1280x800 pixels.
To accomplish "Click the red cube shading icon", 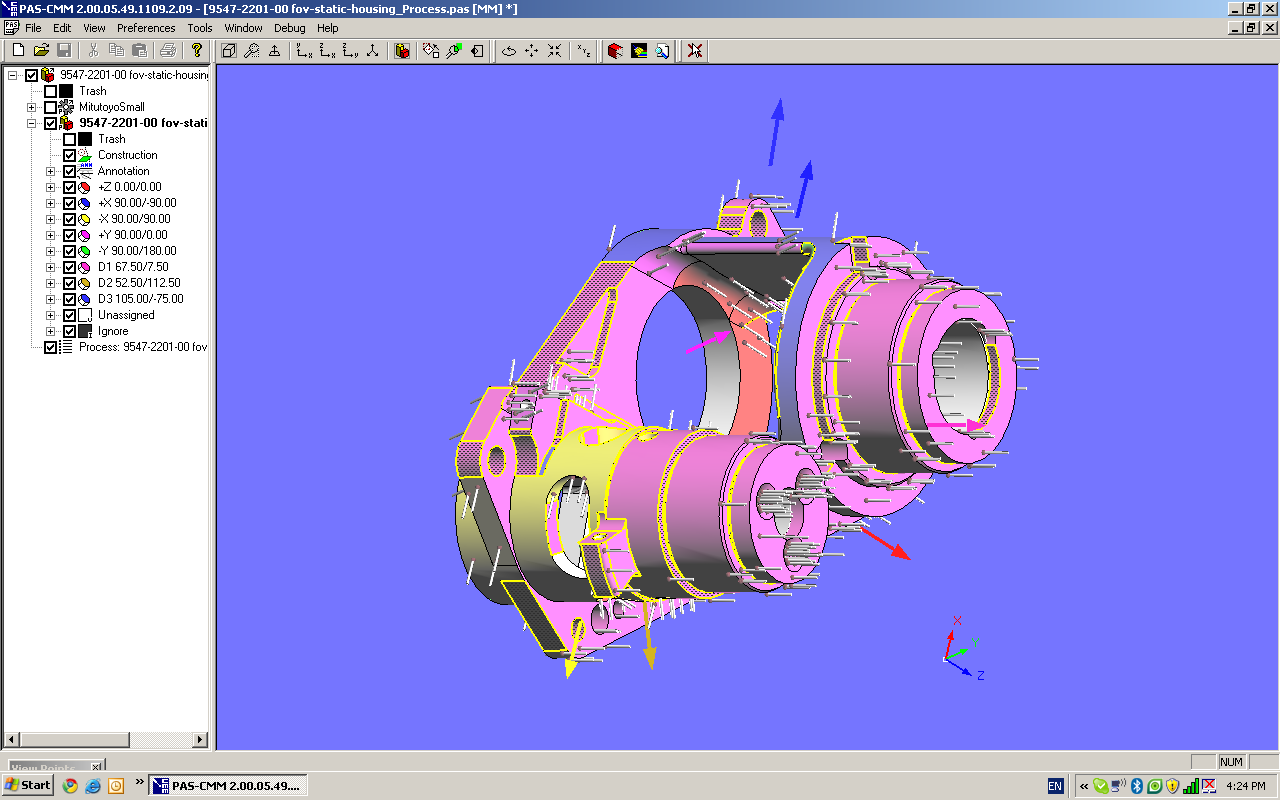I will [615, 51].
